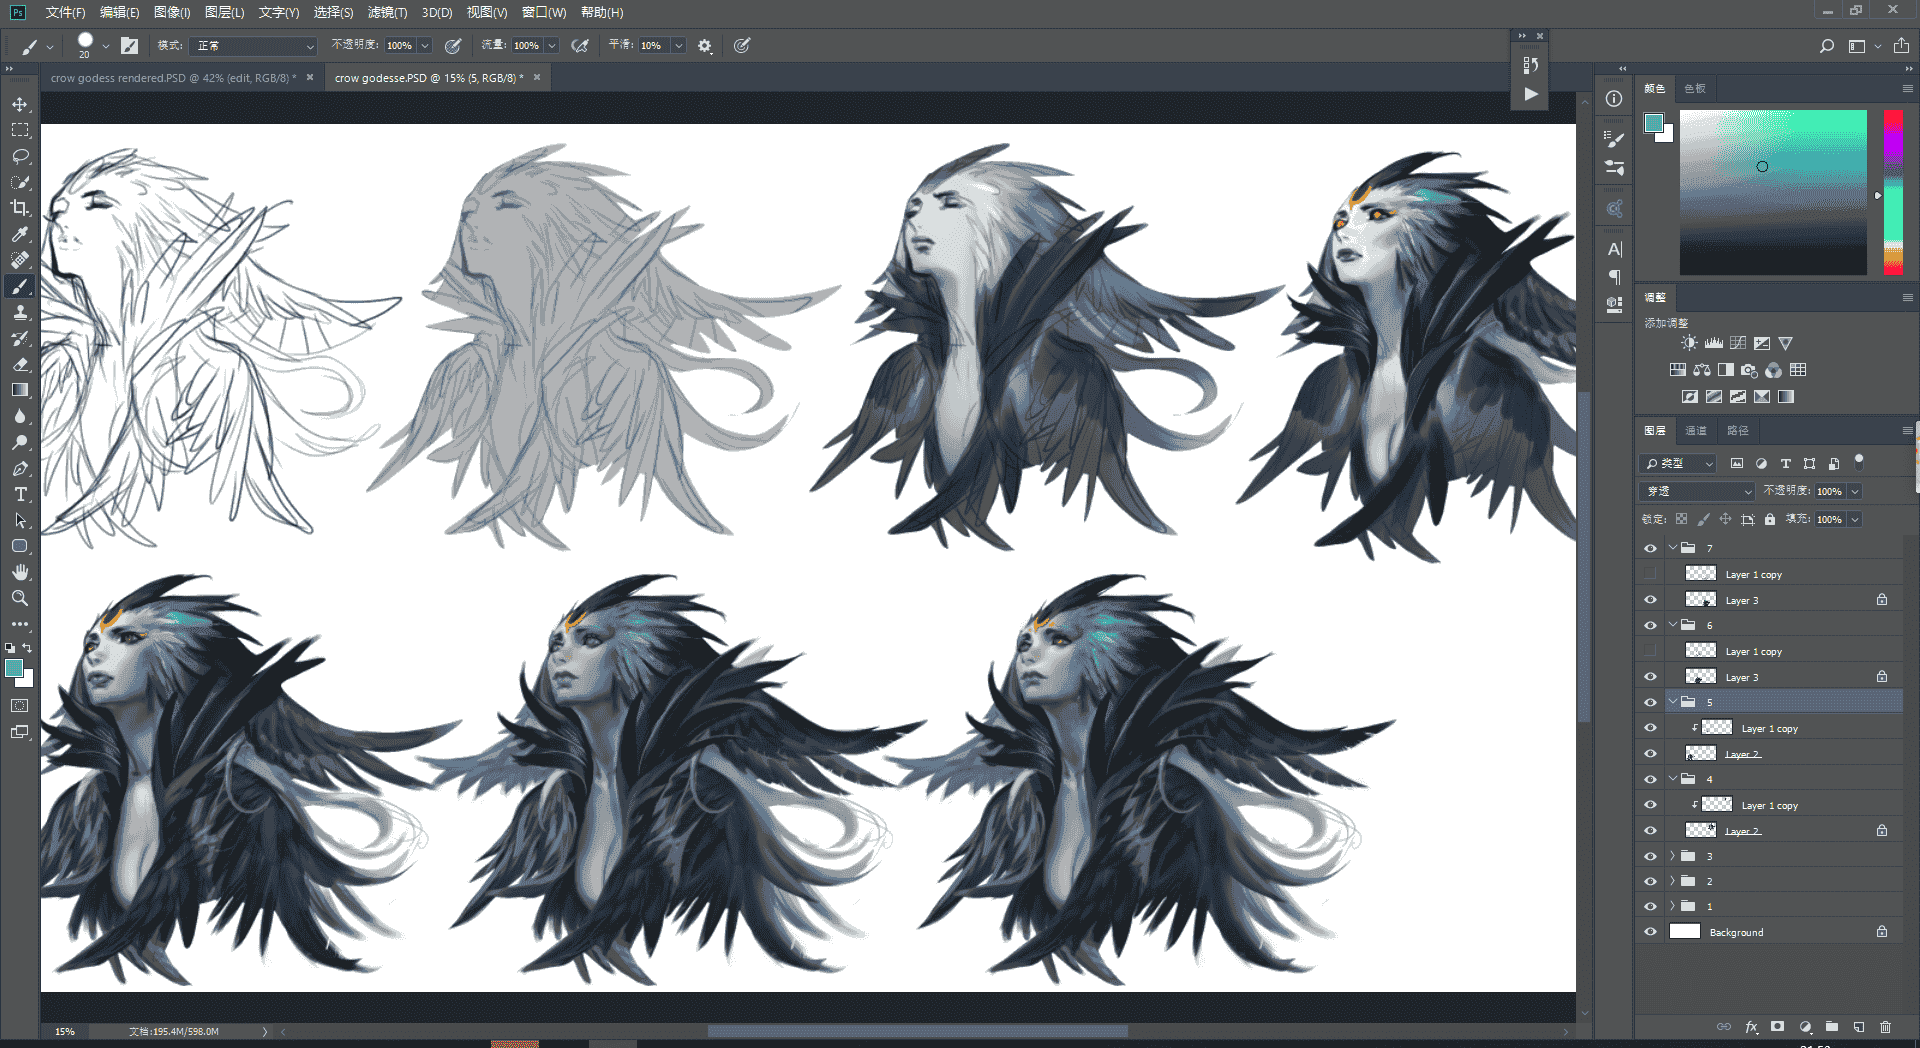Toggle visibility of group 5

[x=1650, y=702]
